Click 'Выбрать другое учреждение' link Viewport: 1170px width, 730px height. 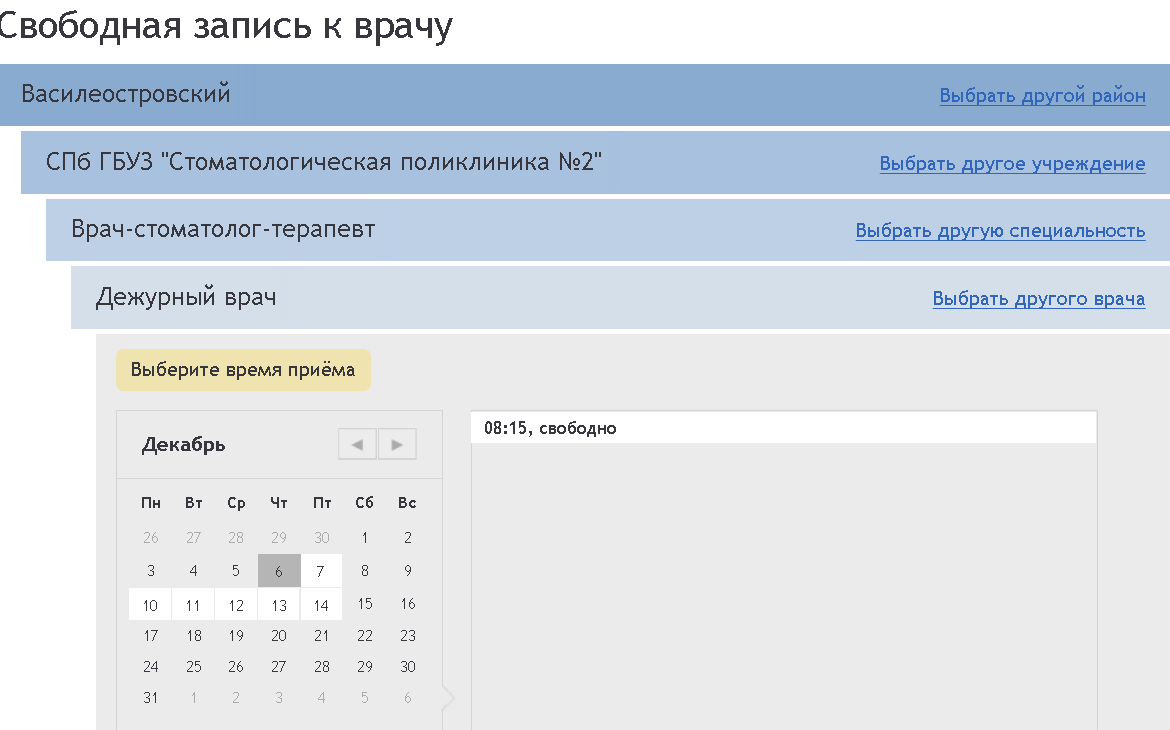[1012, 163]
